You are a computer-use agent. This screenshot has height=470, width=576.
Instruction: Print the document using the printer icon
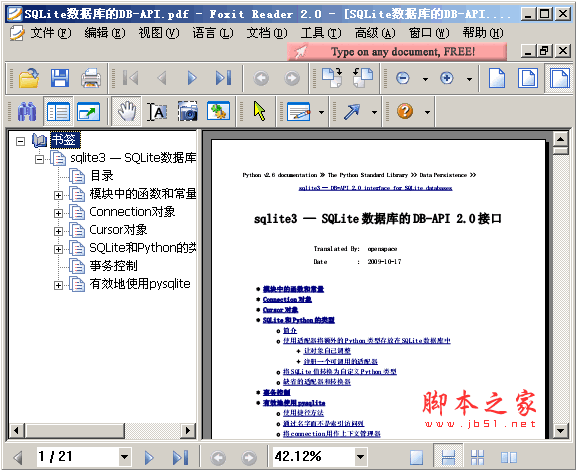coord(91,78)
